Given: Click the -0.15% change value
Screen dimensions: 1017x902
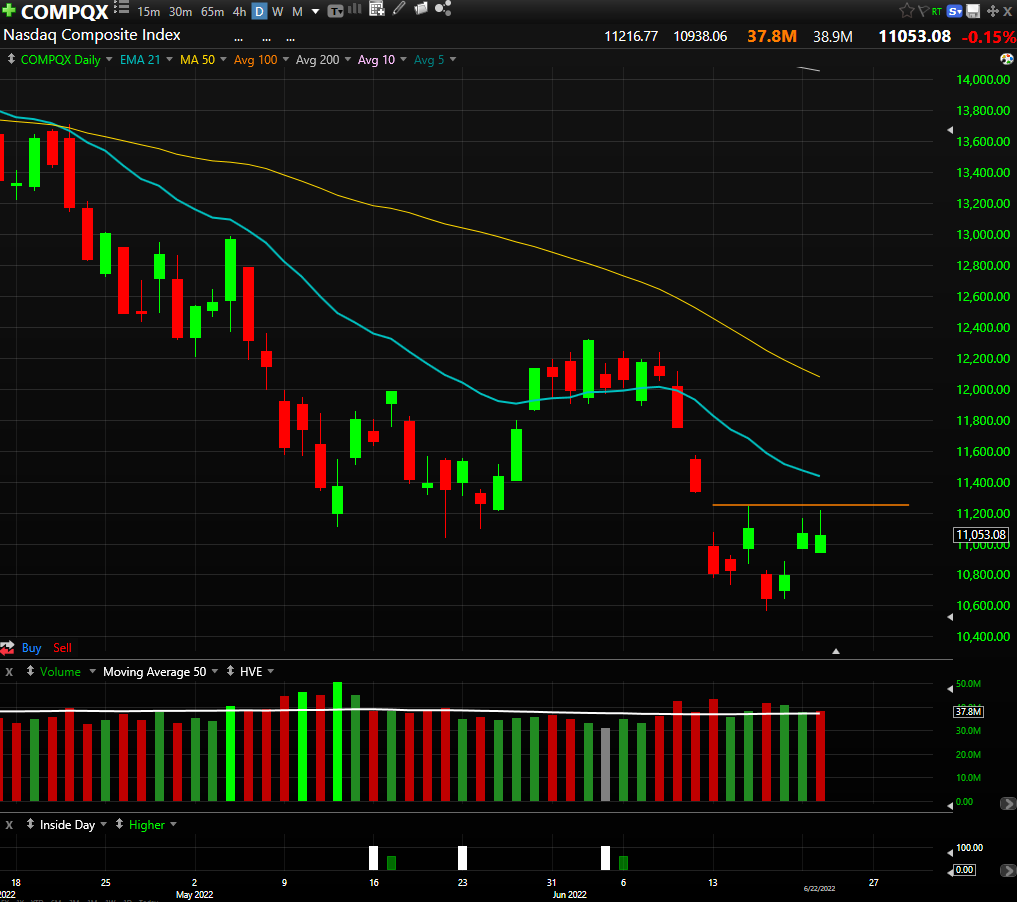Looking at the screenshot, I should [988, 37].
